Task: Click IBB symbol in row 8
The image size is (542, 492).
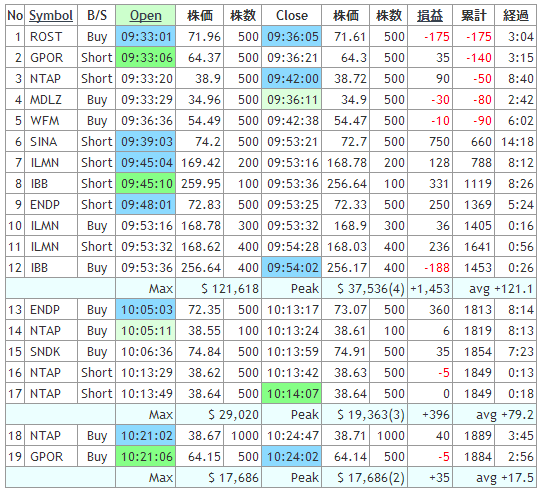Action: click(39, 184)
